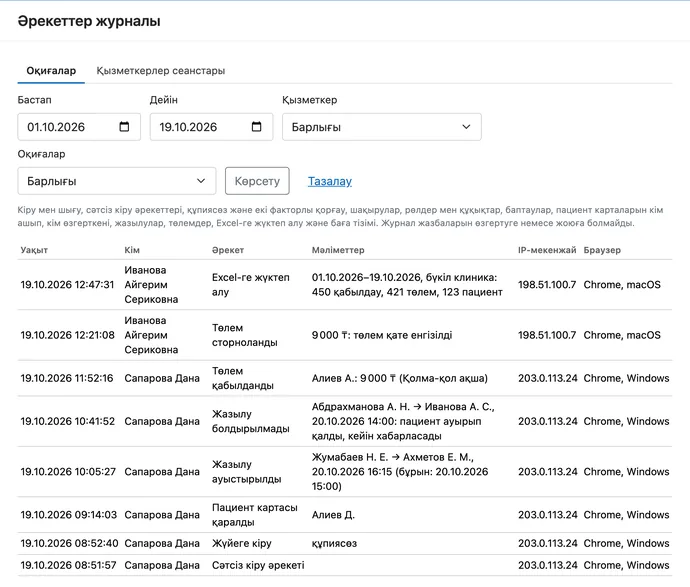The width and height of the screenshot is (690, 587).
Task: Select timestamp 19.10.2026 09:14:03
Action: pos(69,515)
